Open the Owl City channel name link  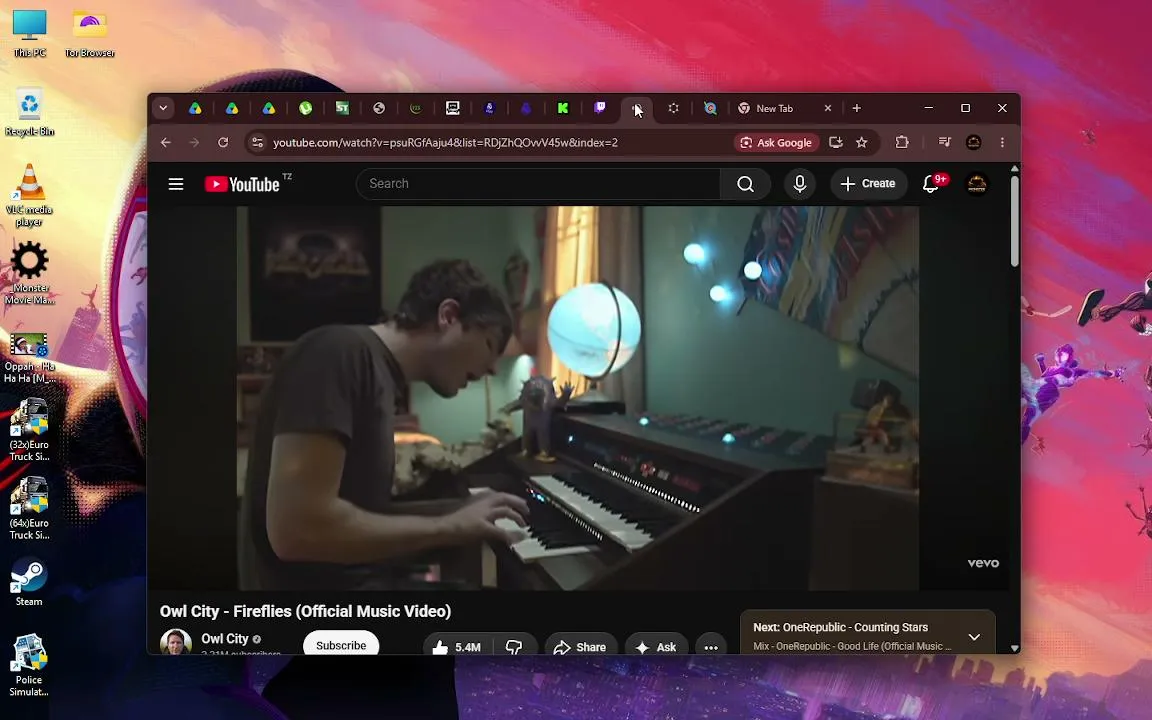(x=225, y=638)
